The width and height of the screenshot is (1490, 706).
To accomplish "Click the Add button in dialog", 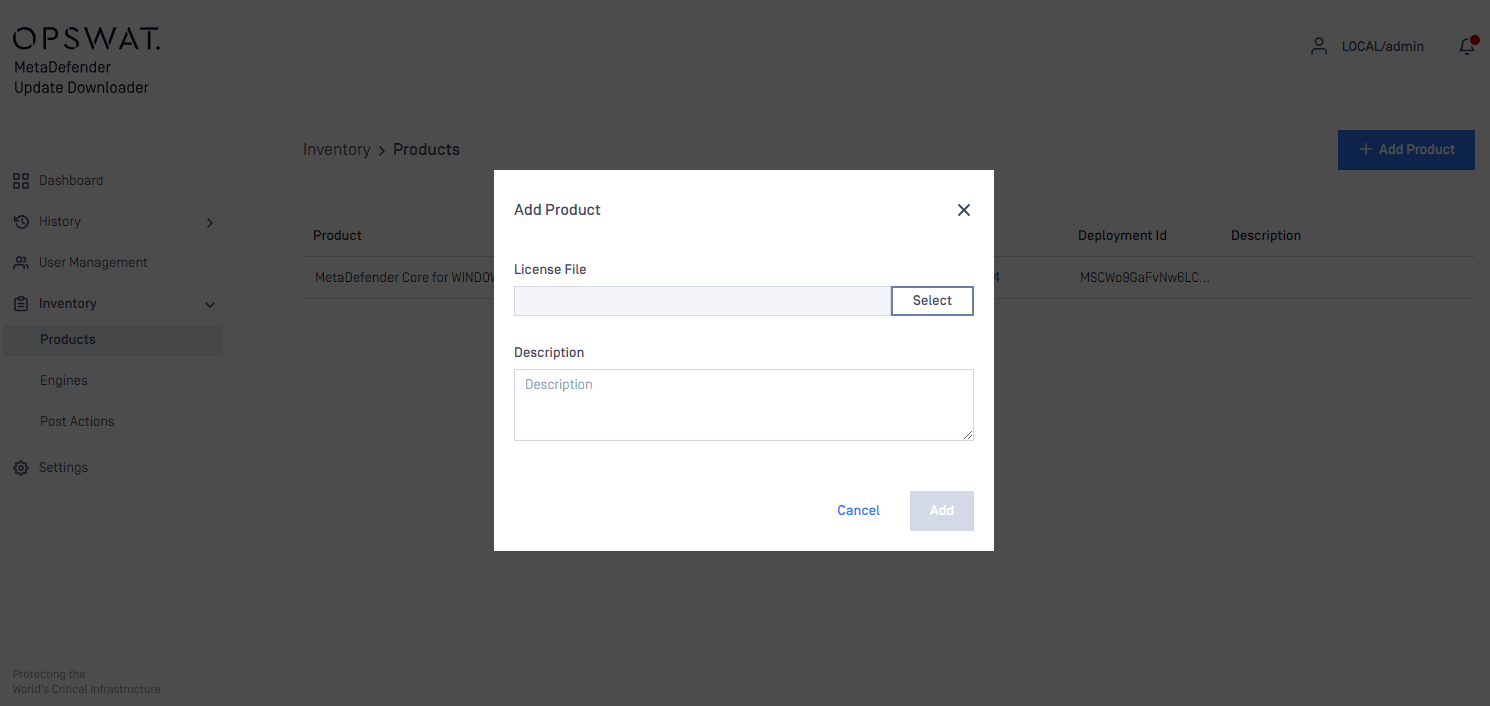I will pyautogui.click(x=942, y=511).
